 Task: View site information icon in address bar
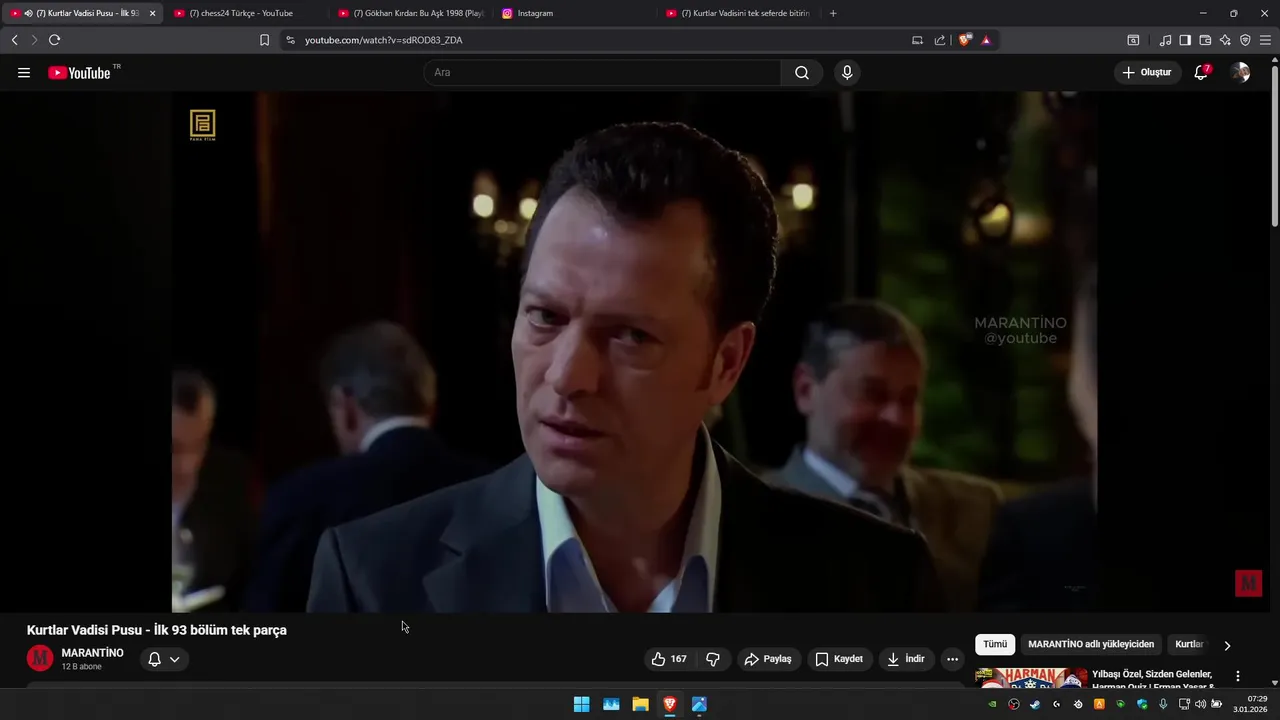coord(290,40)
